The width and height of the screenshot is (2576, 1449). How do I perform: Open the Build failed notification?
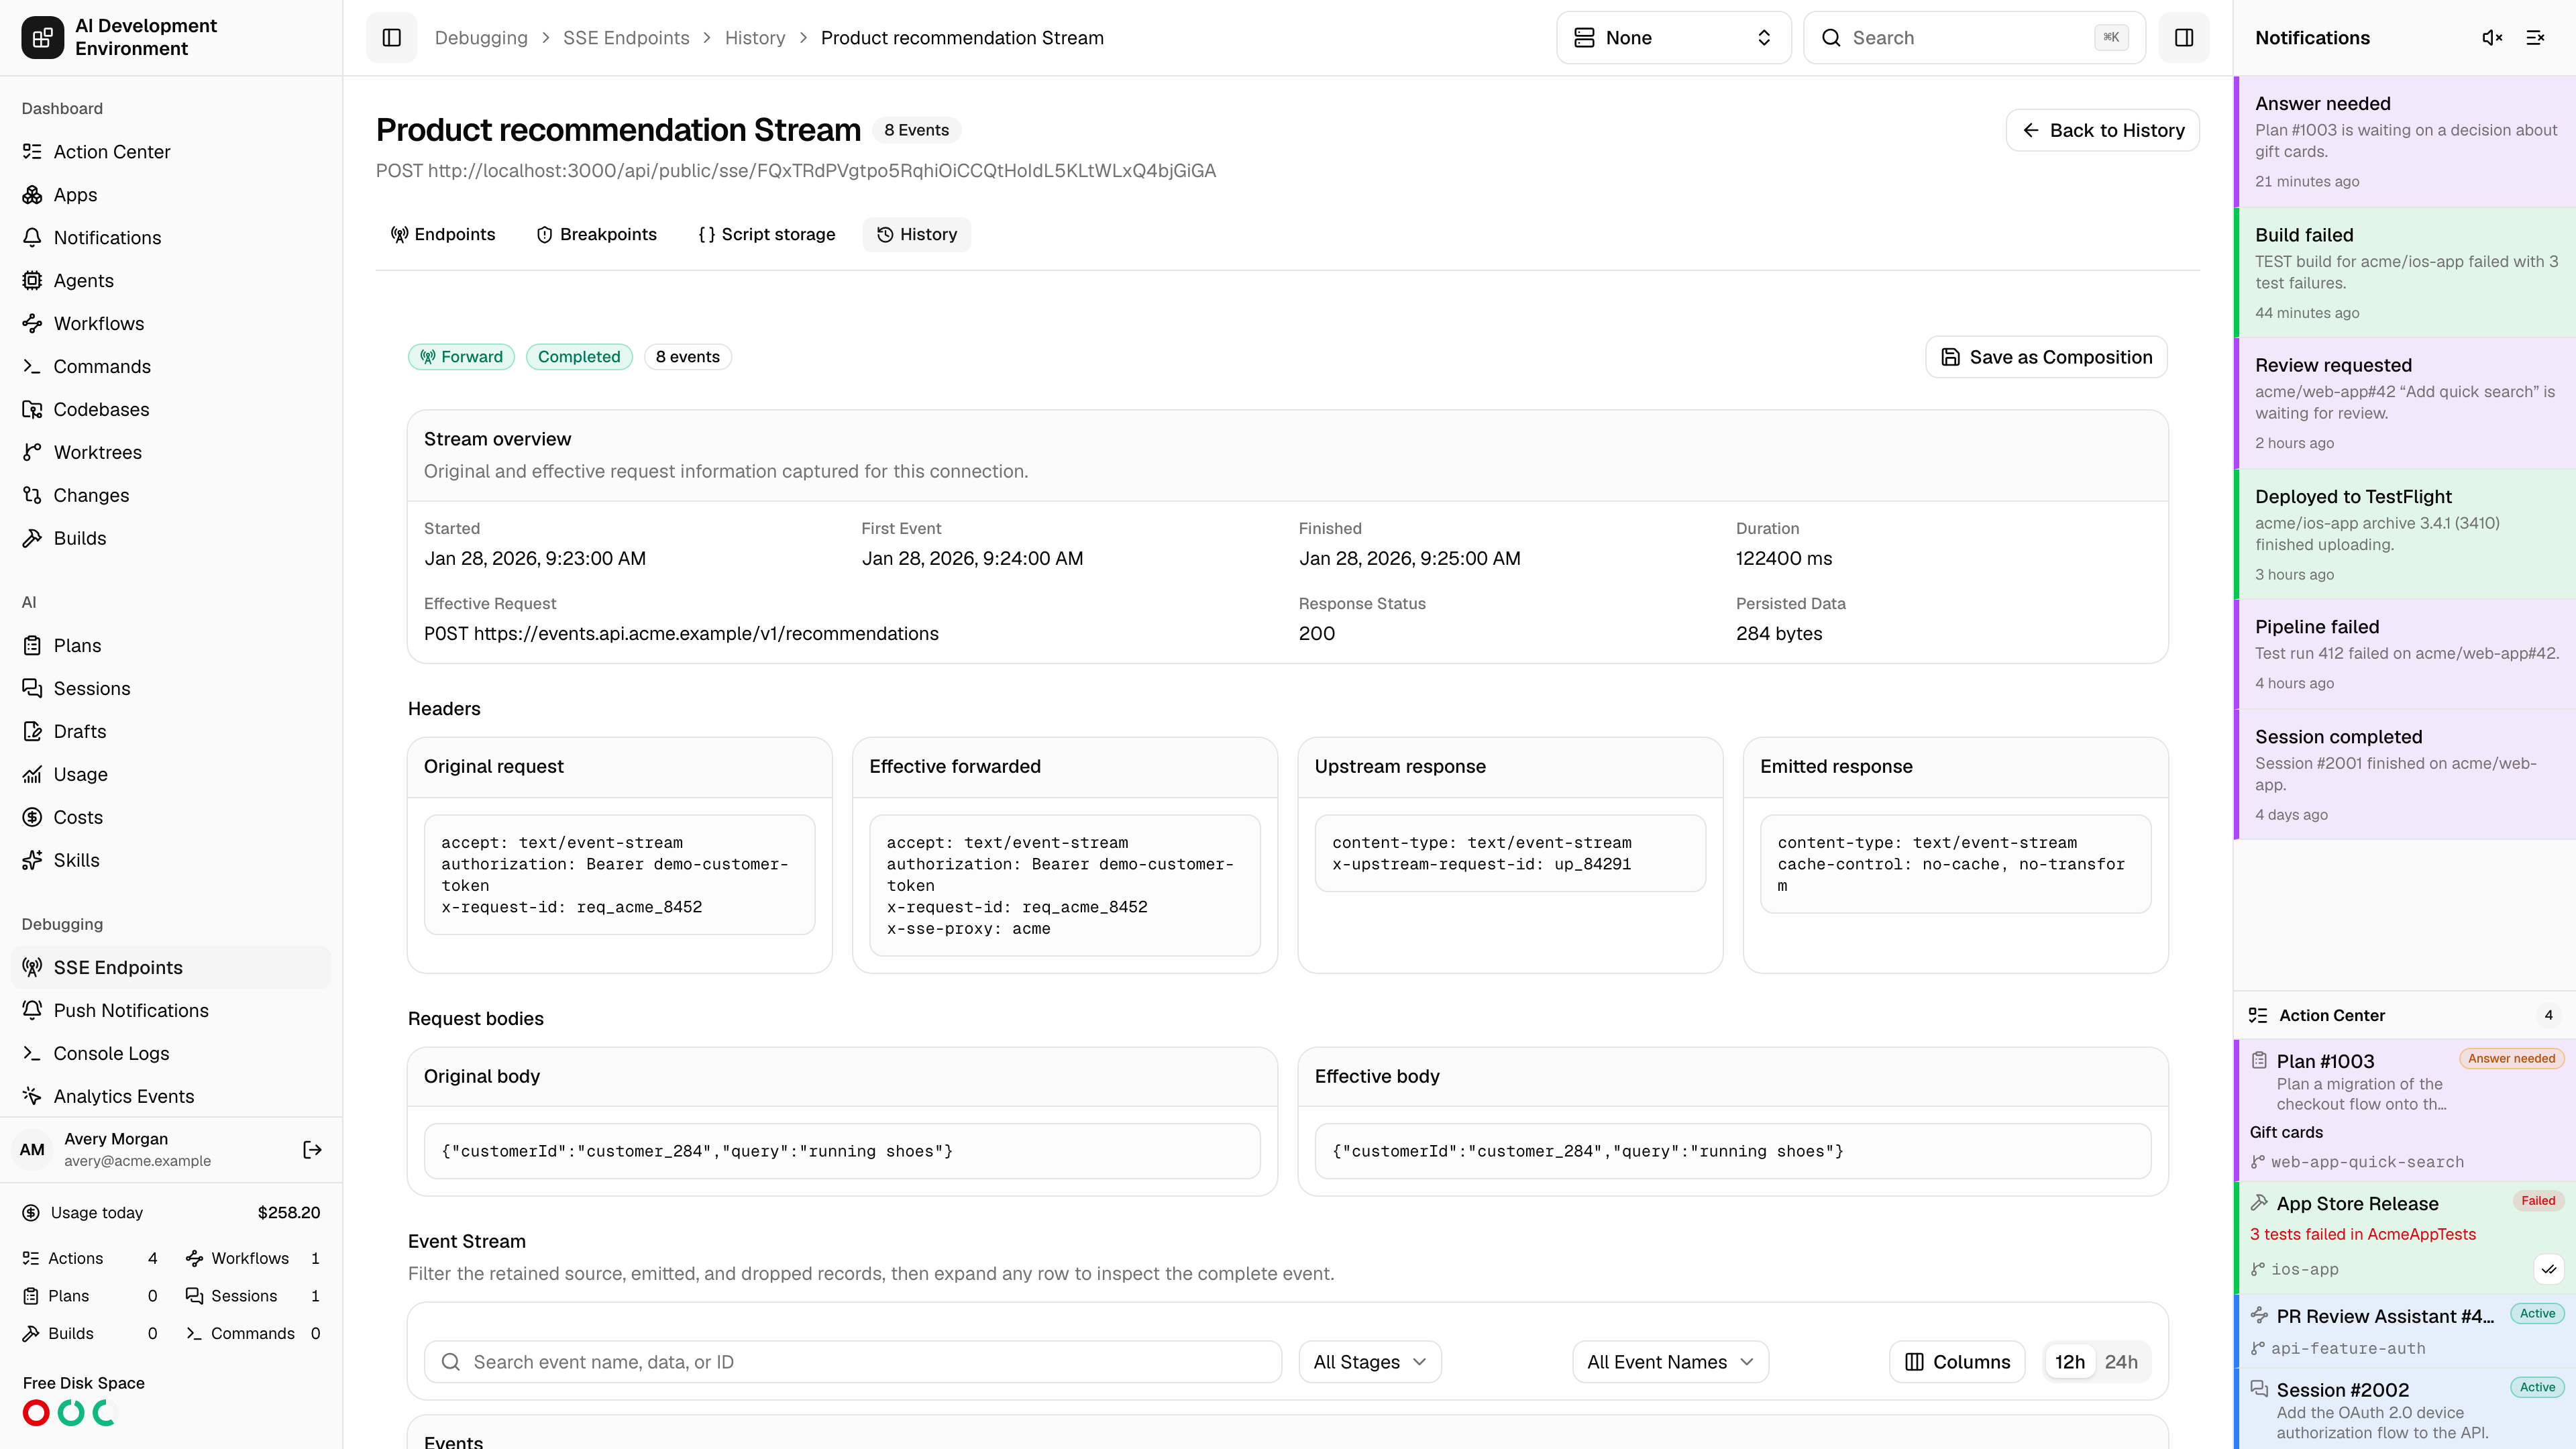coord(2405,273)
